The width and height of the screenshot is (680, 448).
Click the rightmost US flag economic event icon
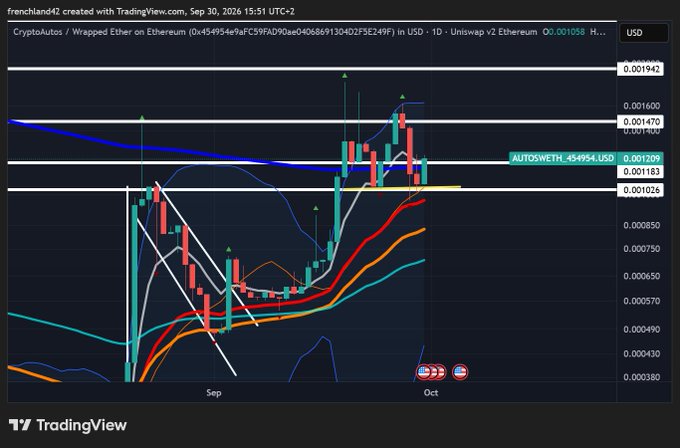(x=460, y=372)
